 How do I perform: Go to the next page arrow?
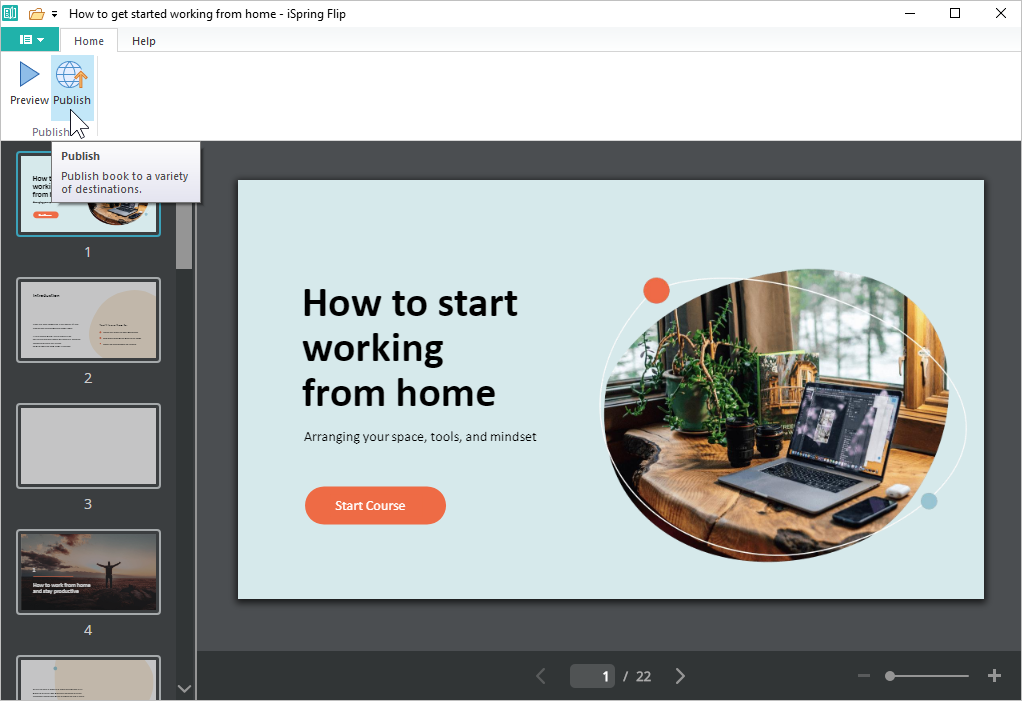[680, 676]
